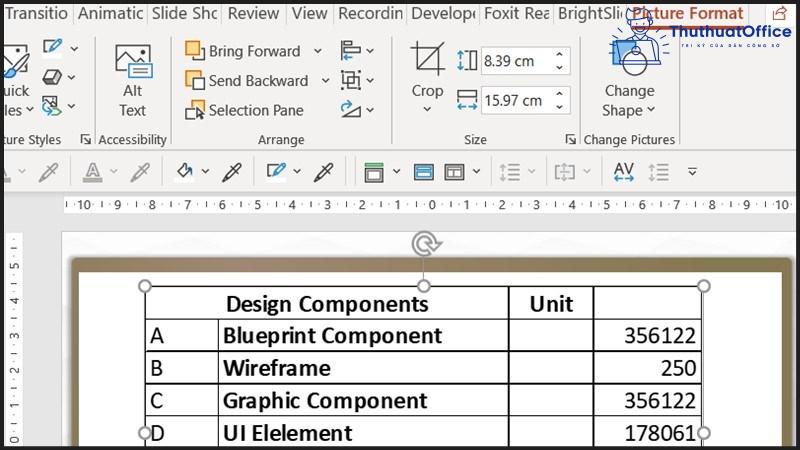Expand the Picture Effects dropdown arrow
Image resolution: width=800 pixels, height=450 pixels.
pyautogui.click(x=71, y=78)
